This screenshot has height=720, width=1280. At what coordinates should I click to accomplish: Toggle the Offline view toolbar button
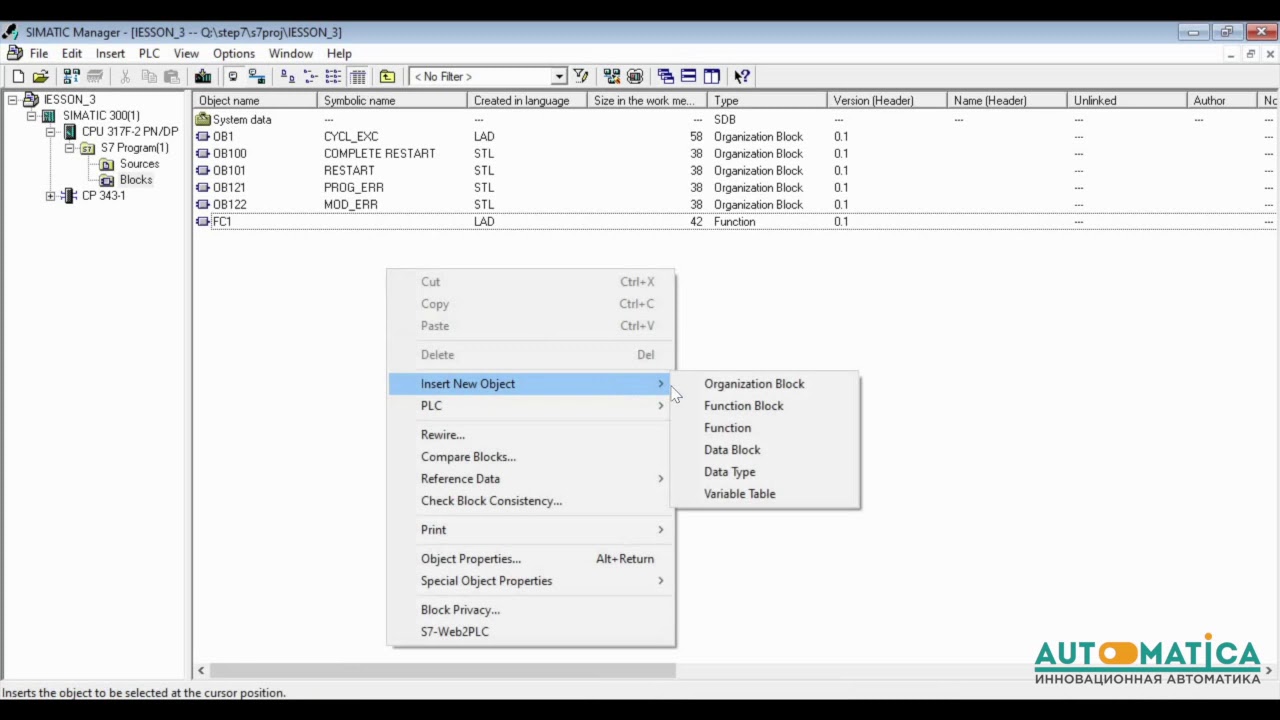(257, 76)
